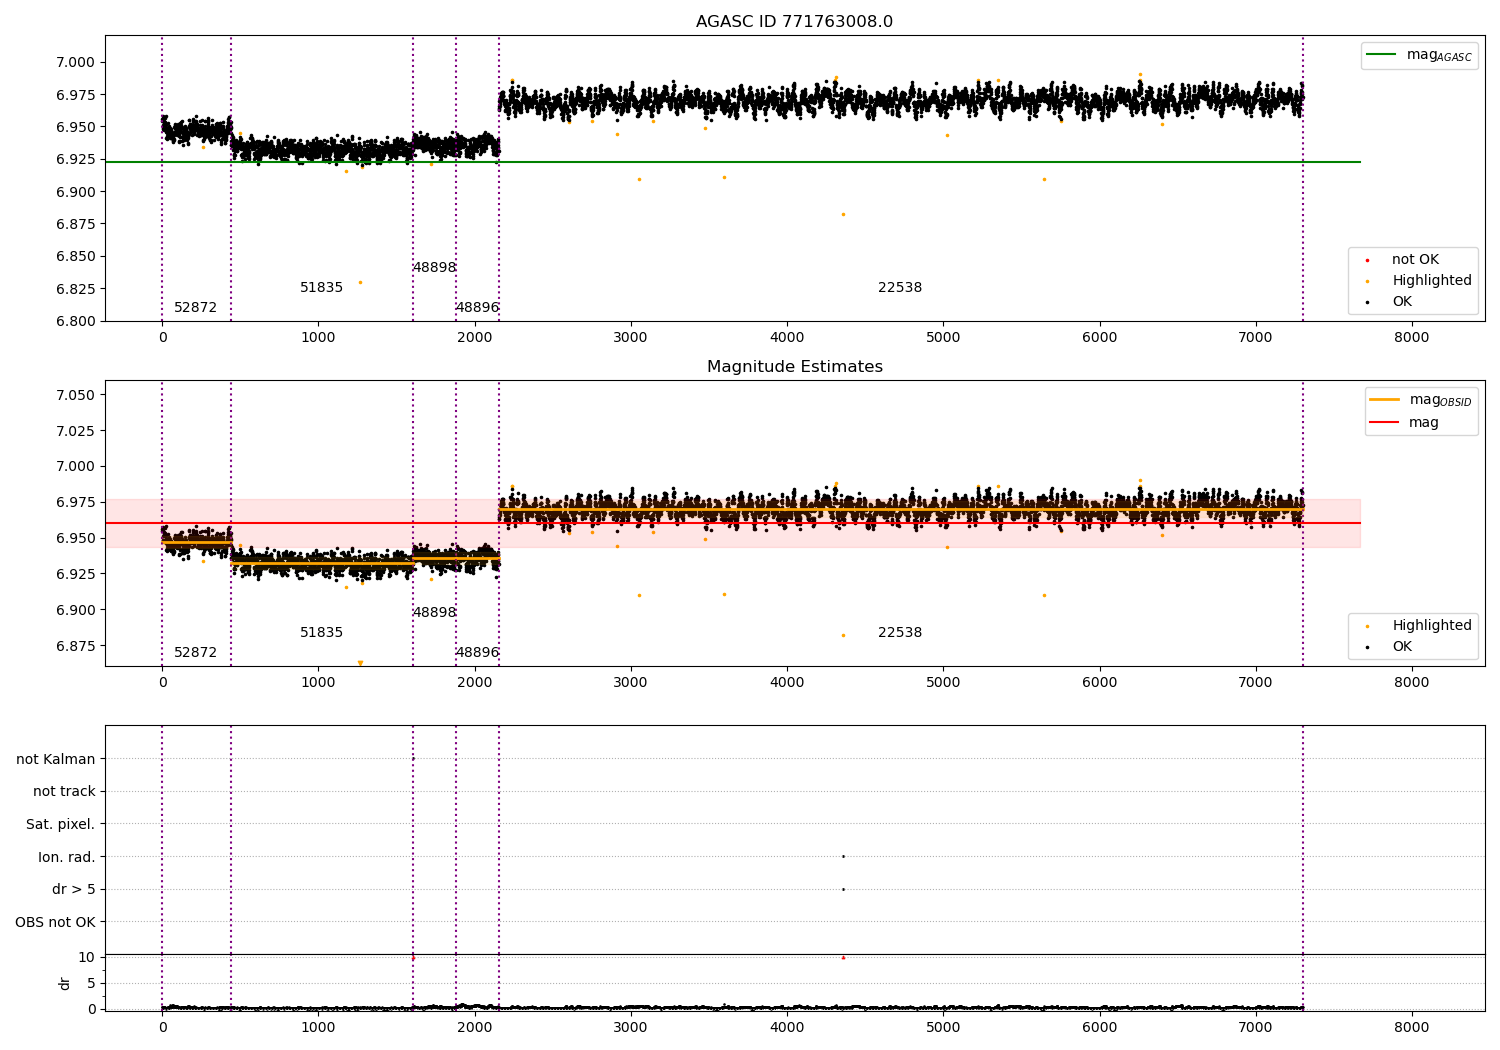Click the 8000 x-tick label of bottom plot
The width and height of the screenshot is (1500, 1050).
coord(1412,1028)
